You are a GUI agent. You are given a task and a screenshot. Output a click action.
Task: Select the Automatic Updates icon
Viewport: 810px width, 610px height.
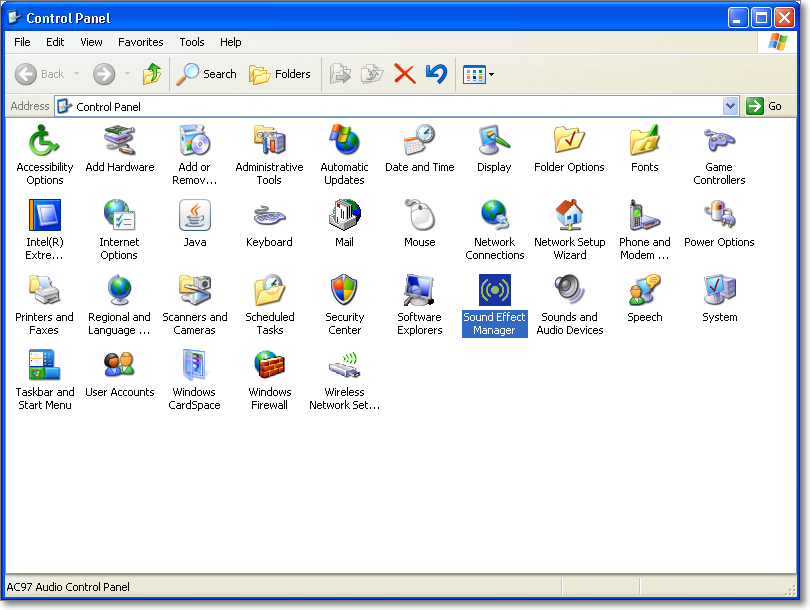(345, 154)
